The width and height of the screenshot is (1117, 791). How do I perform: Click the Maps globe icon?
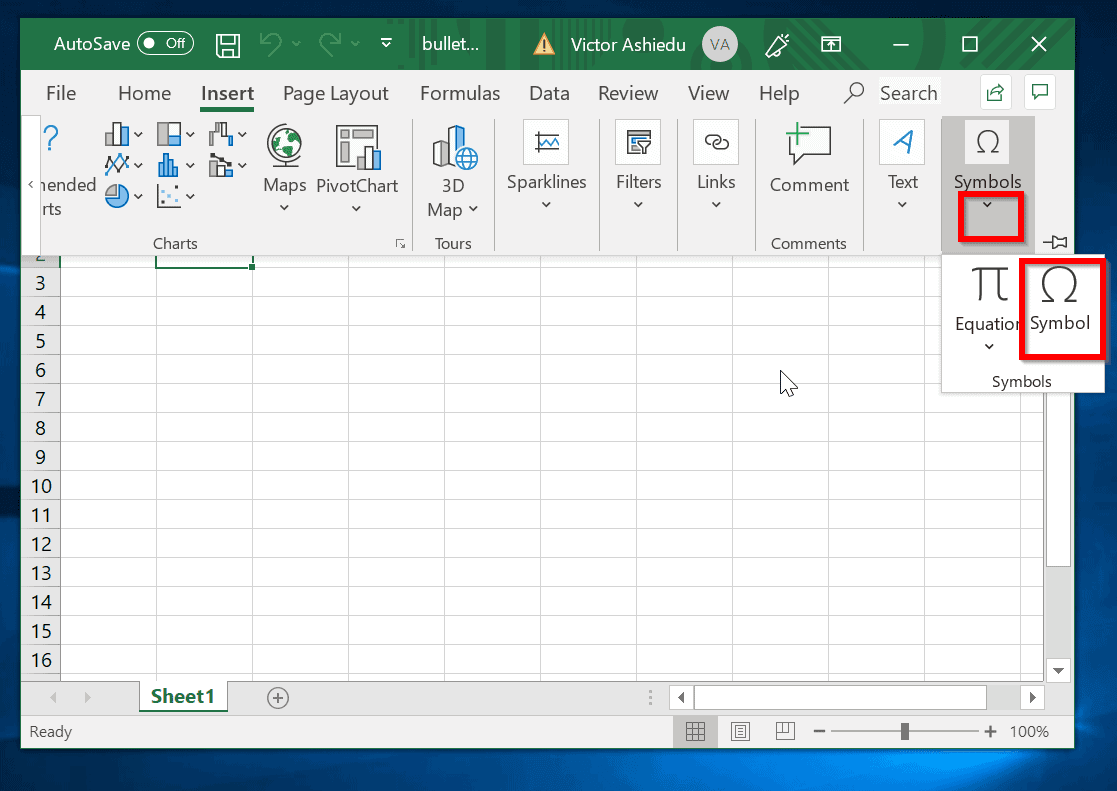(x=285, y=146)
